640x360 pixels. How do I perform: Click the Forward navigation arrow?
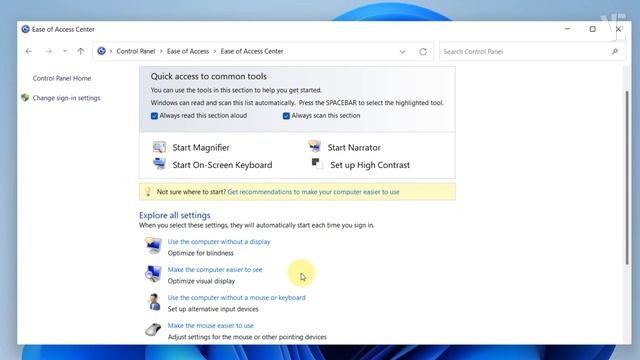(49, 51)
